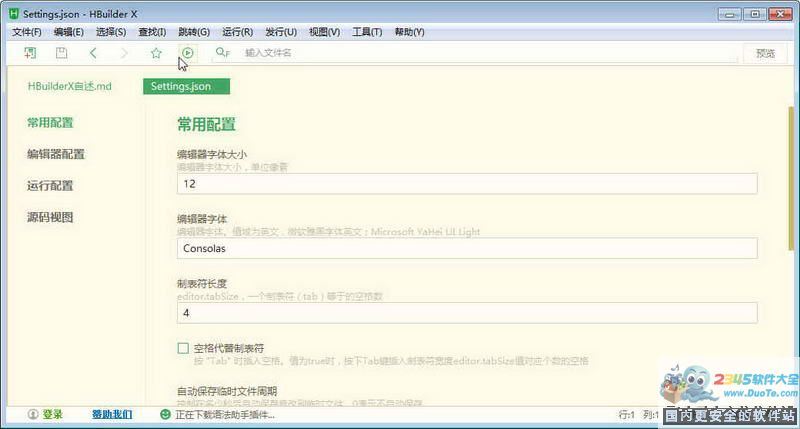
Task: Open the 视图(V) menu
Action: tap(324, 32)
